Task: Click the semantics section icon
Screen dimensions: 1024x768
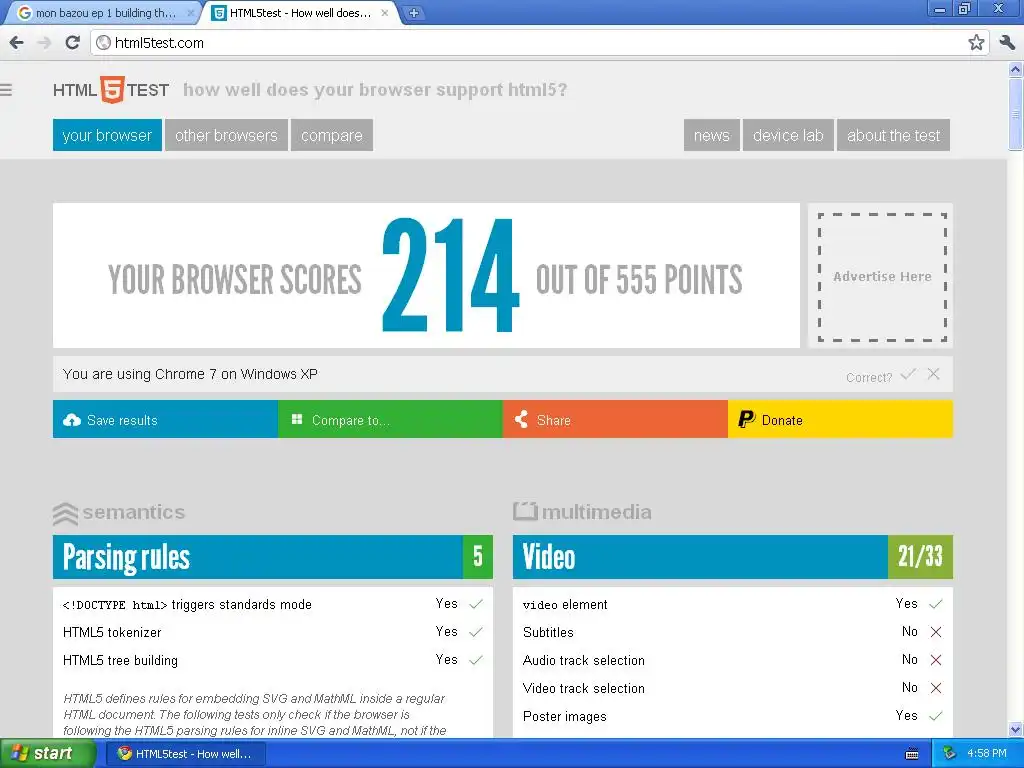Action: pos(65,514)
